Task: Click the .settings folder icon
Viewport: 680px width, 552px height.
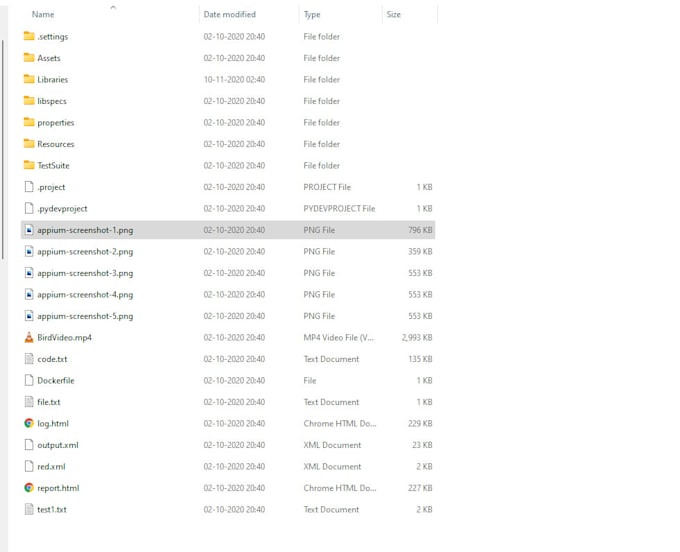Action: (x=29, y=36)
